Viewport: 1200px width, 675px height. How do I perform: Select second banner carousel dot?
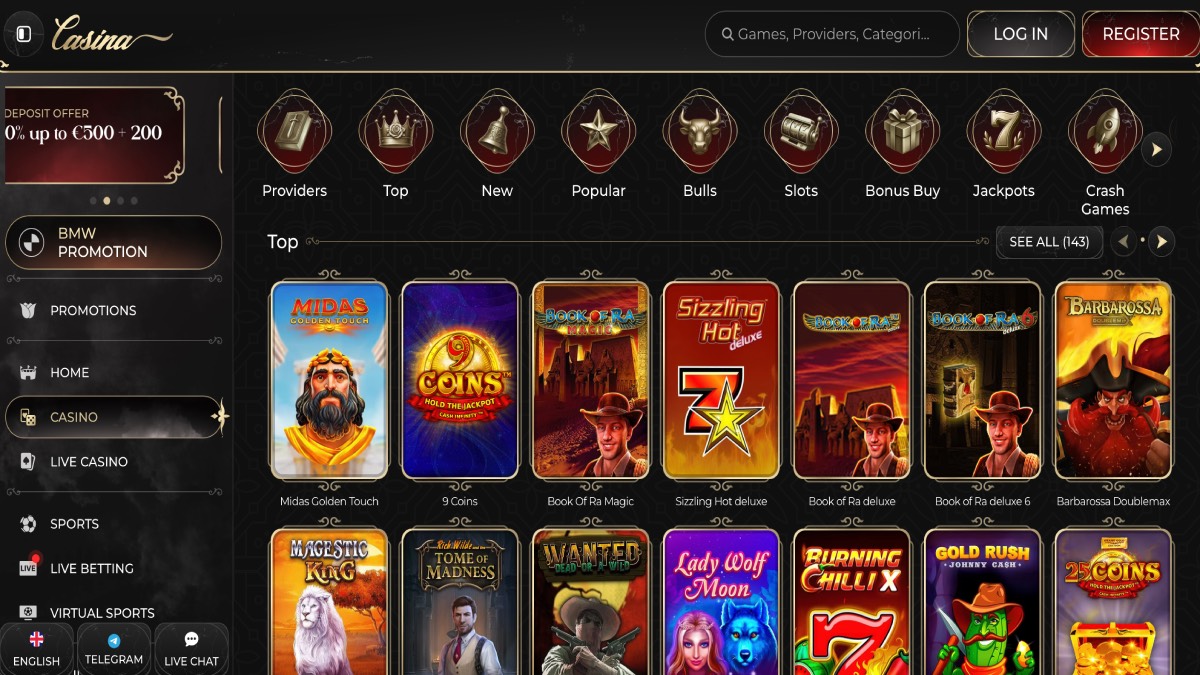(107, 200)
